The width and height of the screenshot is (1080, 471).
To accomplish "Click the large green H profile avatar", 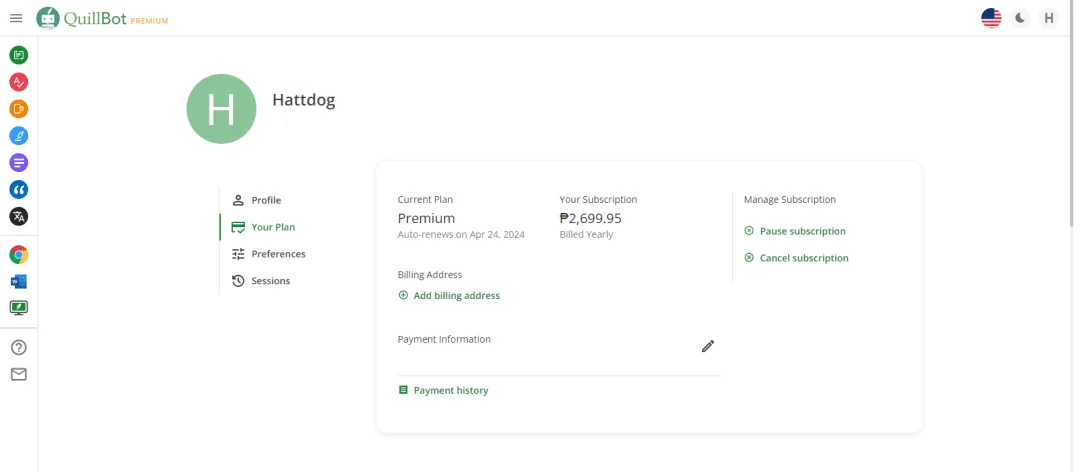I will click(221, 109).
